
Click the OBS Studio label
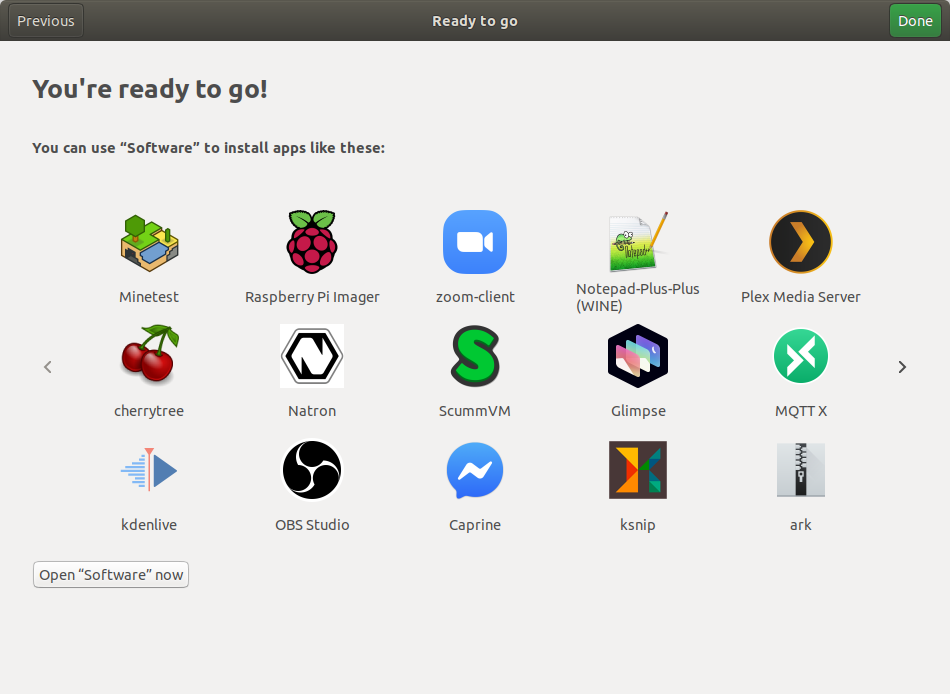(312, 525)
